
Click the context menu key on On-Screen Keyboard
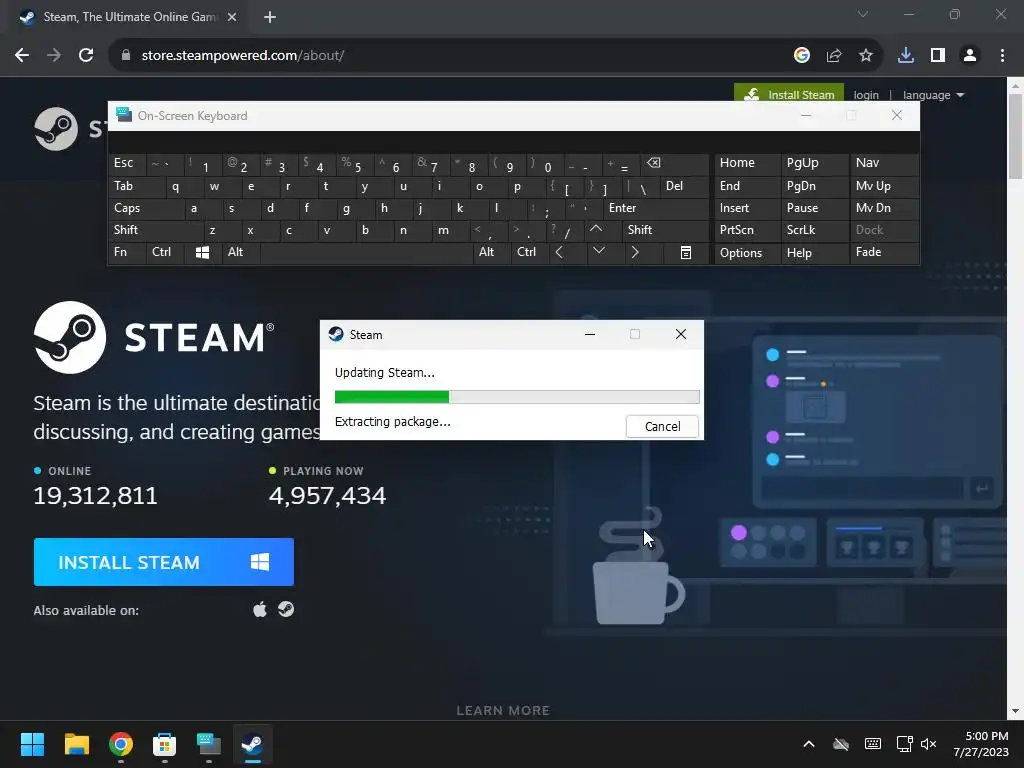click(x=686, y=252)
